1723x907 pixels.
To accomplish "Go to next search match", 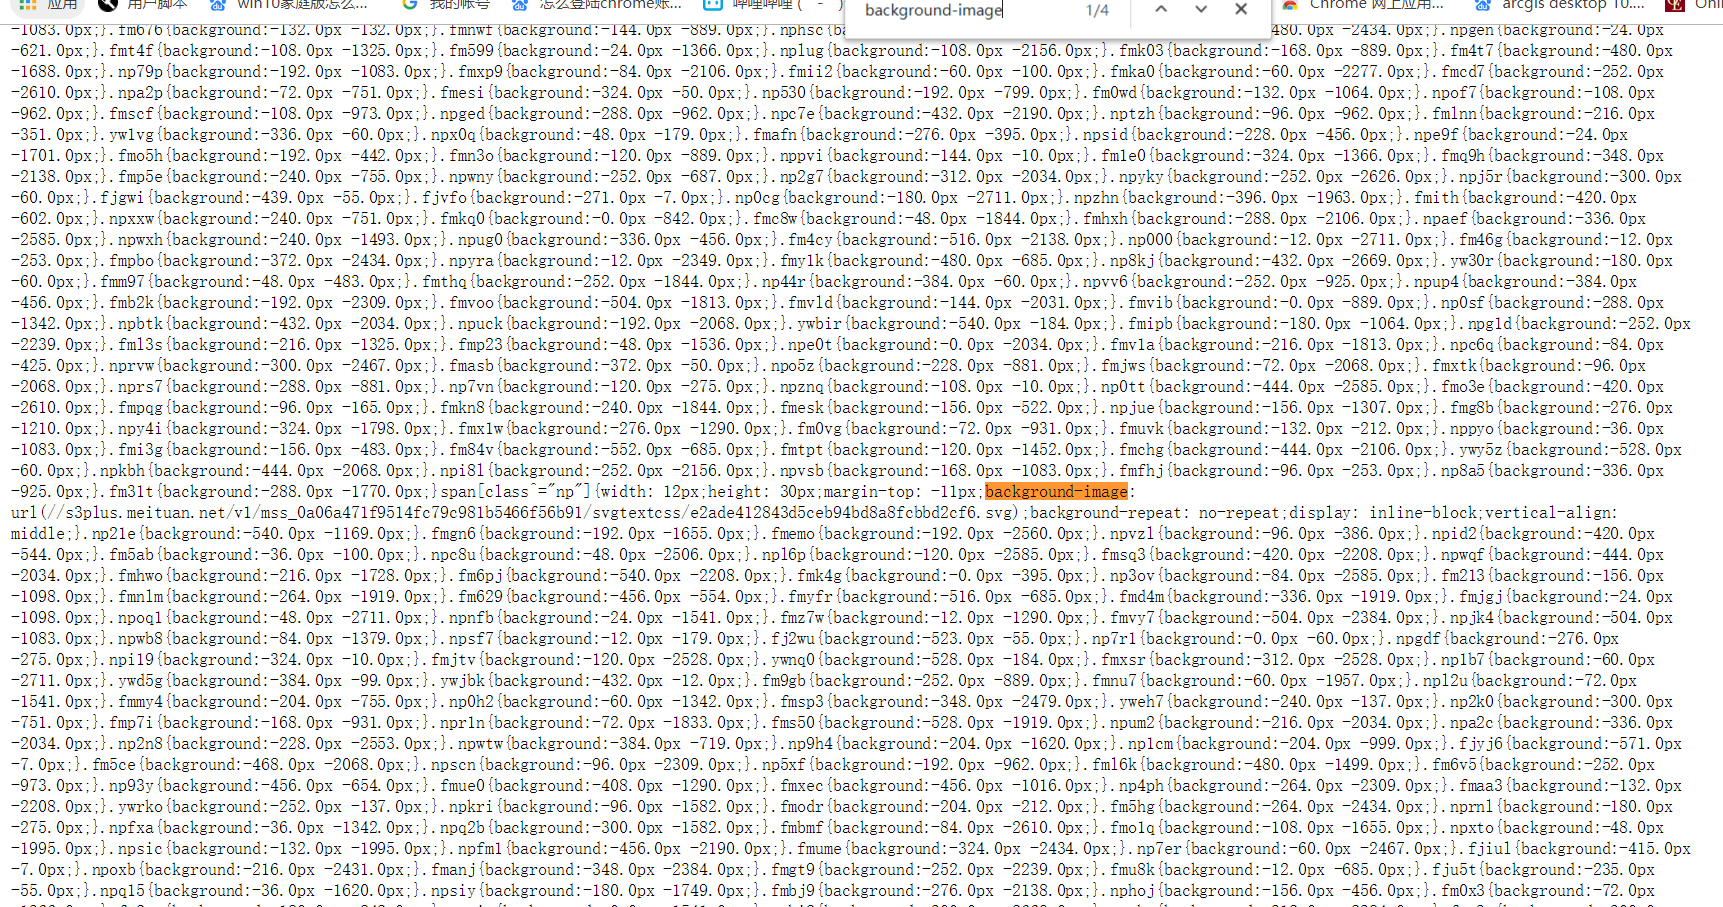I will [x=1201, y=9].
